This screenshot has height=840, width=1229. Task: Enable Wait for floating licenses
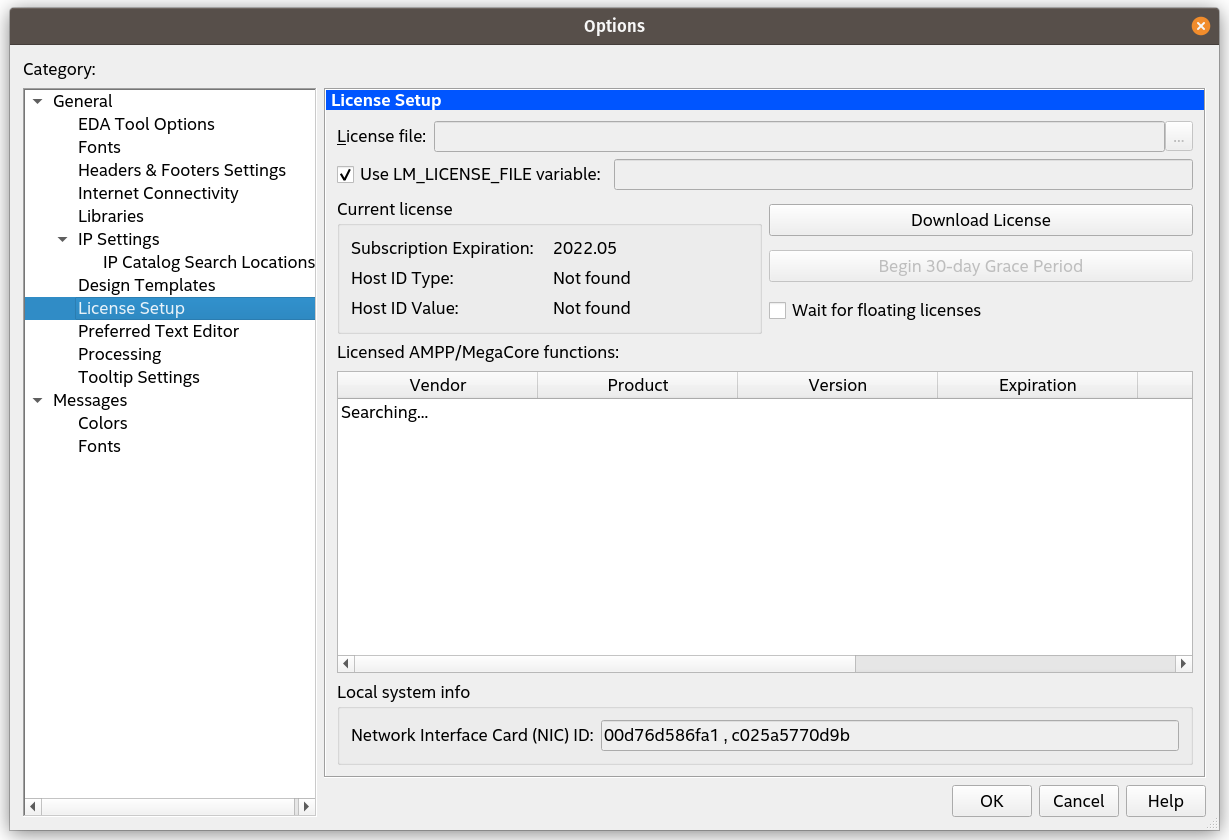pyautogui.click(x=777, y=310)
